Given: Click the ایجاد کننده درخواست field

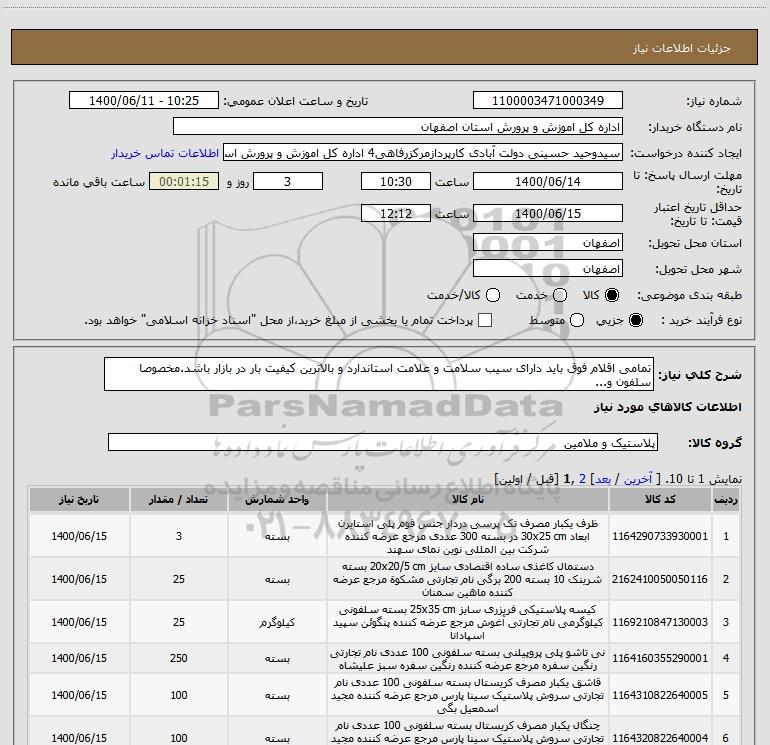Looking at the screenshot, I should [423, 152].
